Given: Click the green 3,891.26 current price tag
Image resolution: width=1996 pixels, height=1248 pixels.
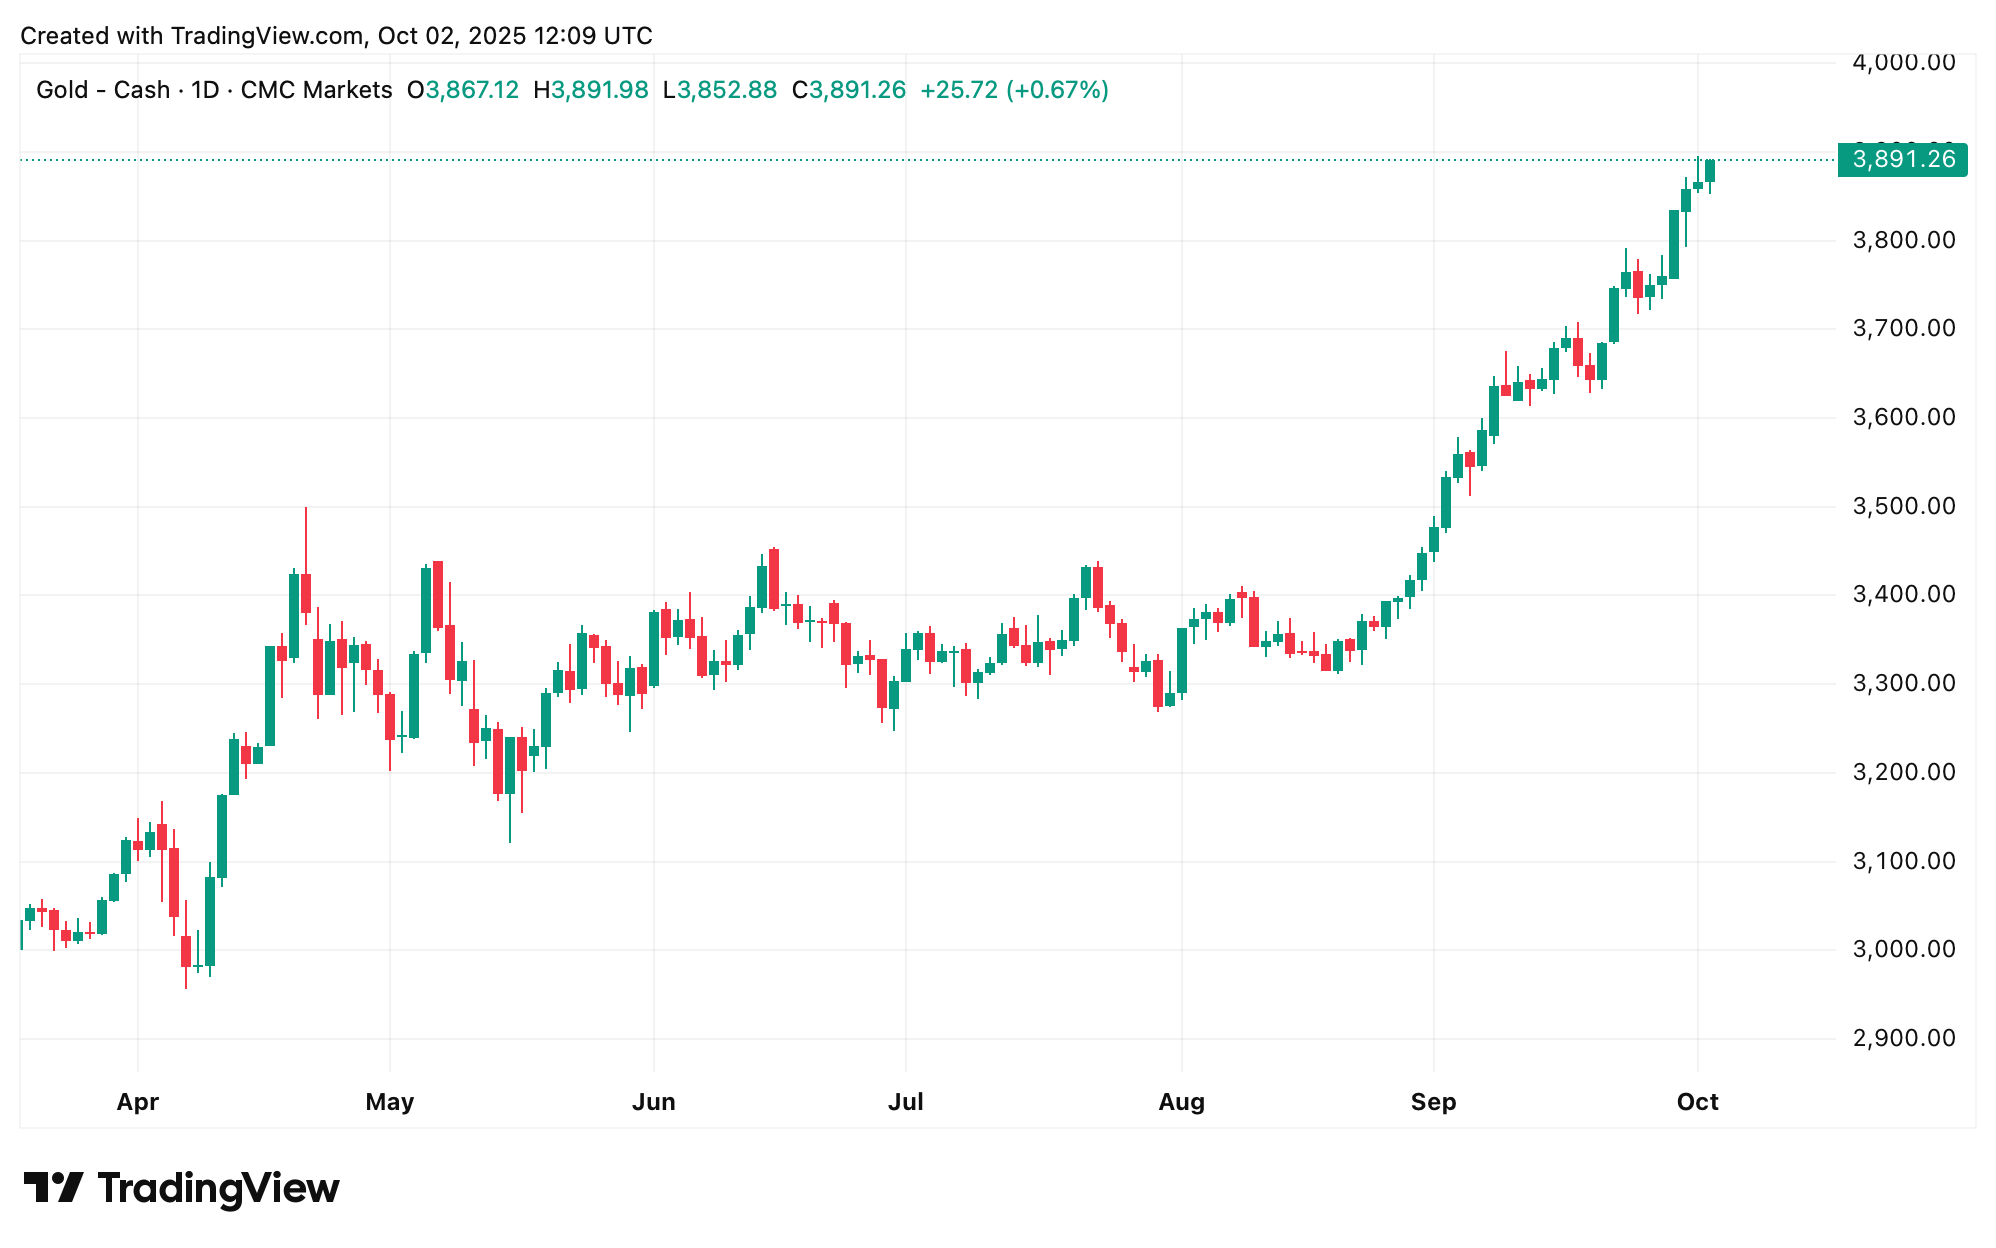Looking at the screenshot, I should 1902,160.
